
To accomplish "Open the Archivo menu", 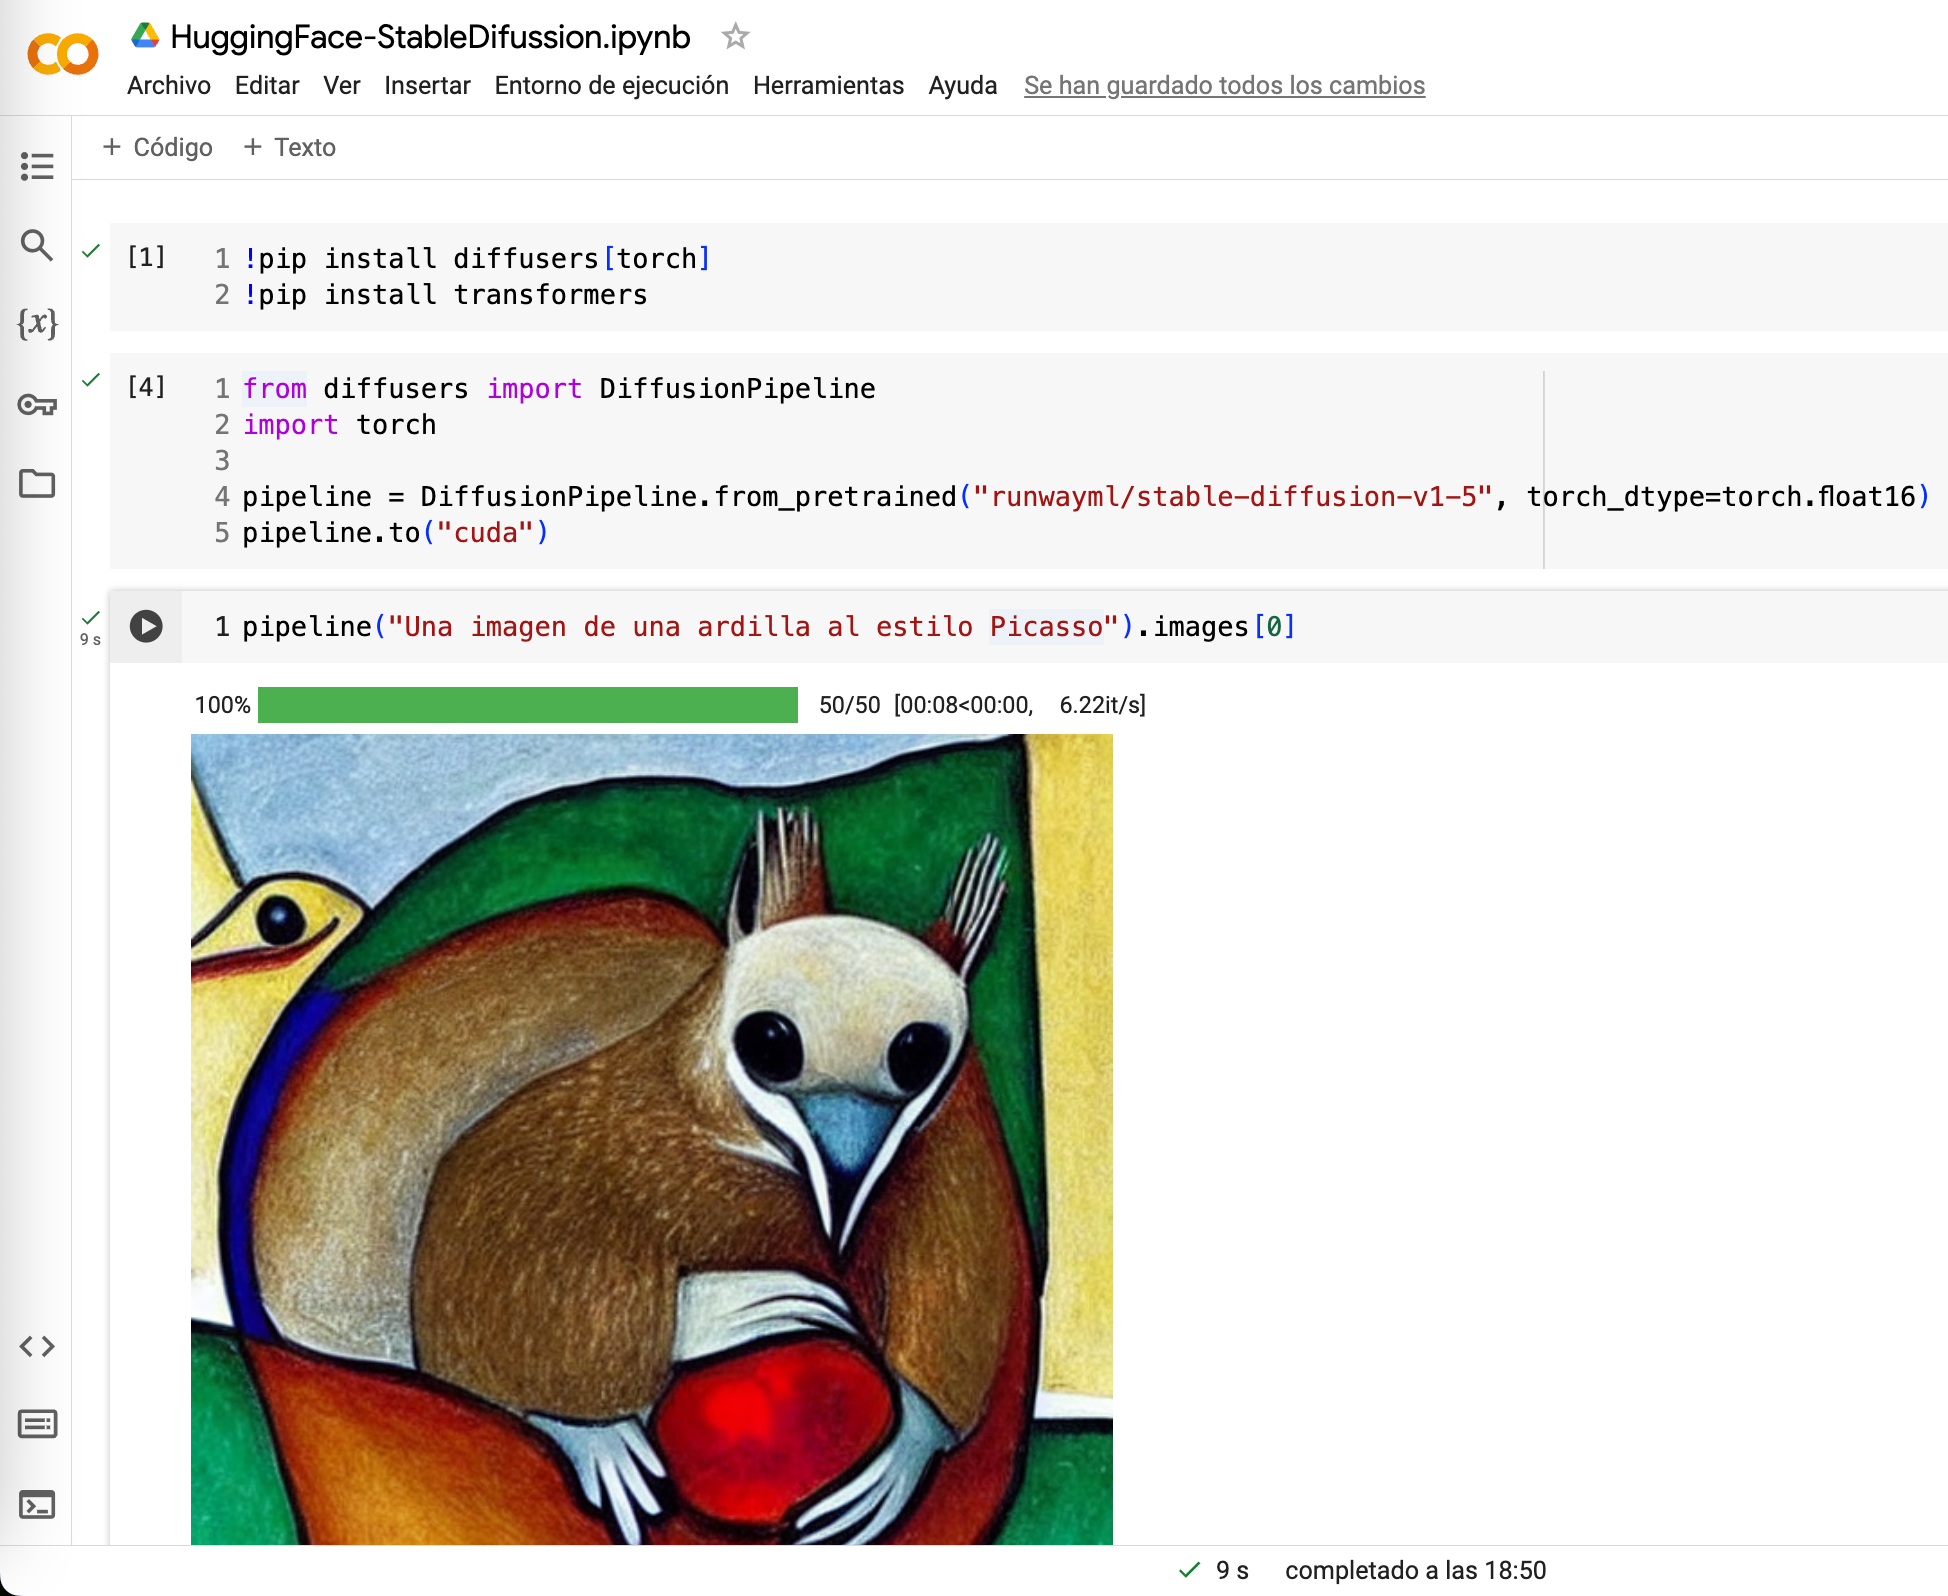I will [169, 86].
